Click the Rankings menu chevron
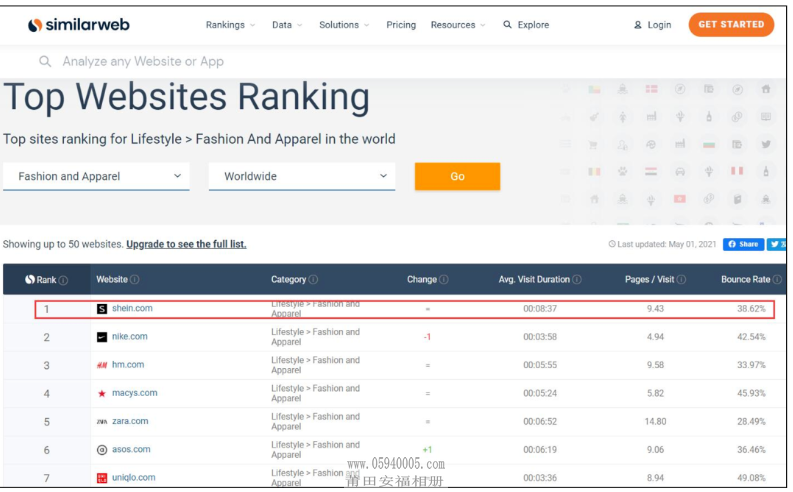The image size is (793, 492). (x=252, y=25)
